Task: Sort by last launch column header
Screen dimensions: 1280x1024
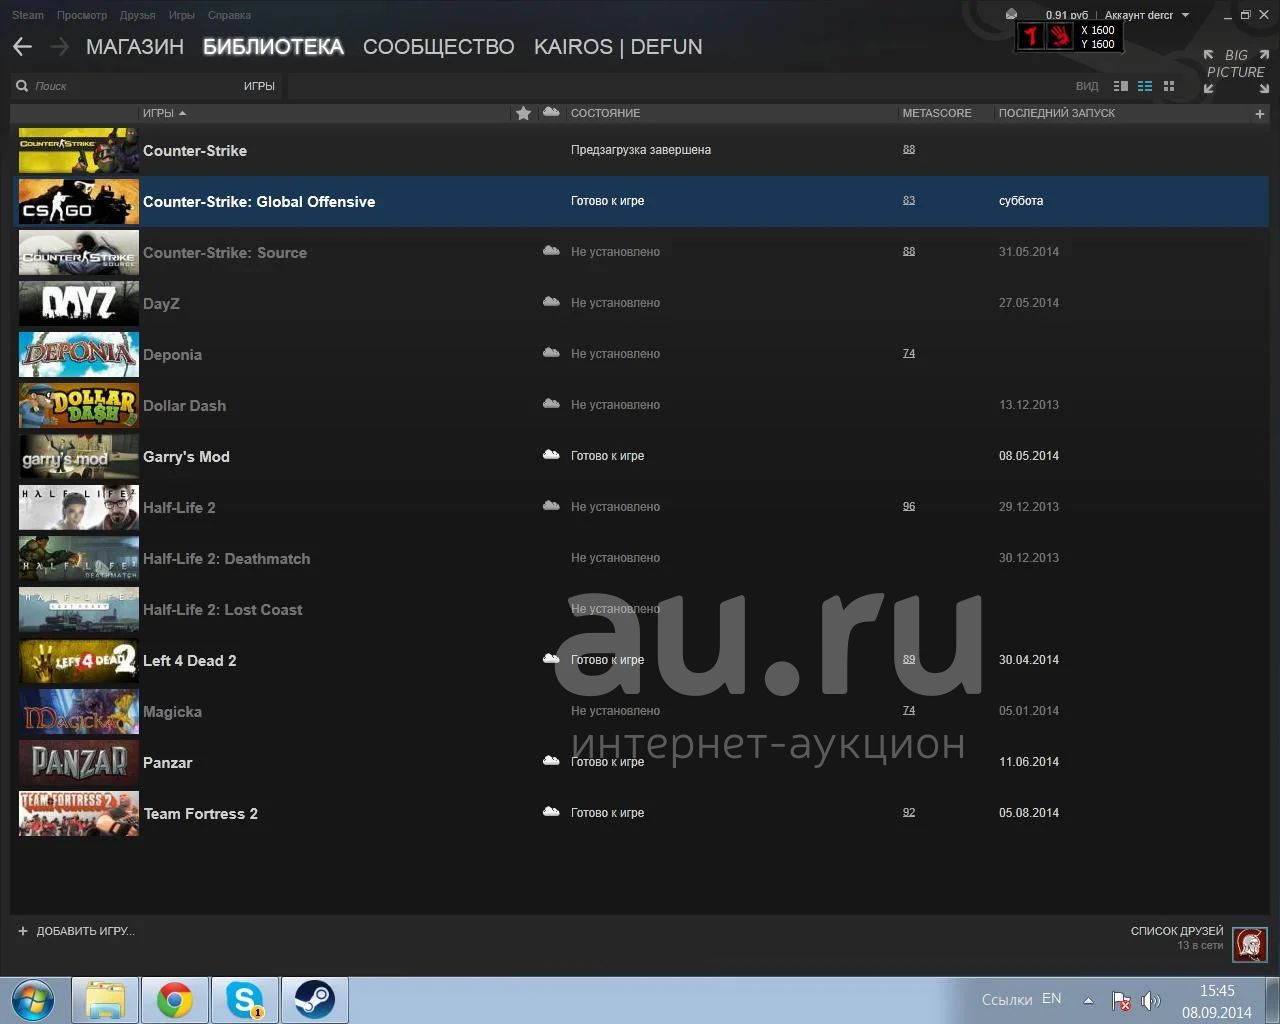Action: [1056, 113]
